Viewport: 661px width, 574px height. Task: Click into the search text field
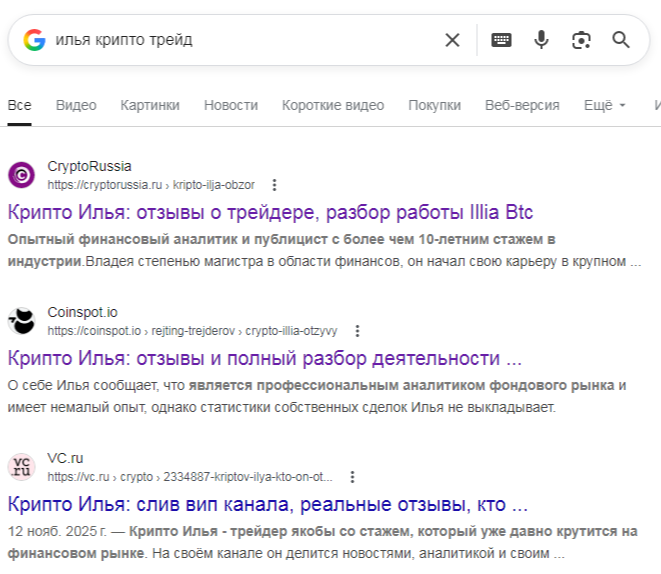coord(240,40)
